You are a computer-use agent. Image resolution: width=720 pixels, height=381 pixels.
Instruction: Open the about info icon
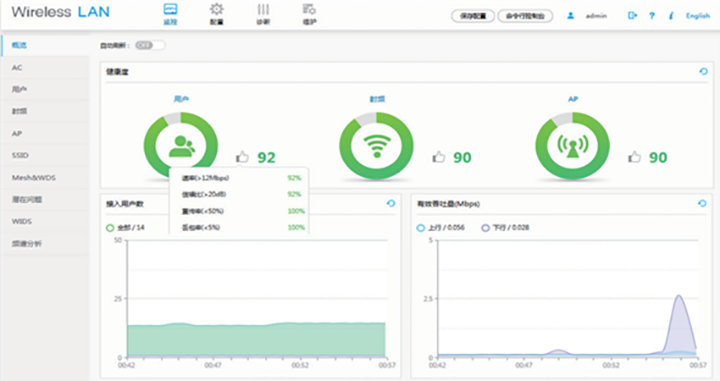pos(671,16)
